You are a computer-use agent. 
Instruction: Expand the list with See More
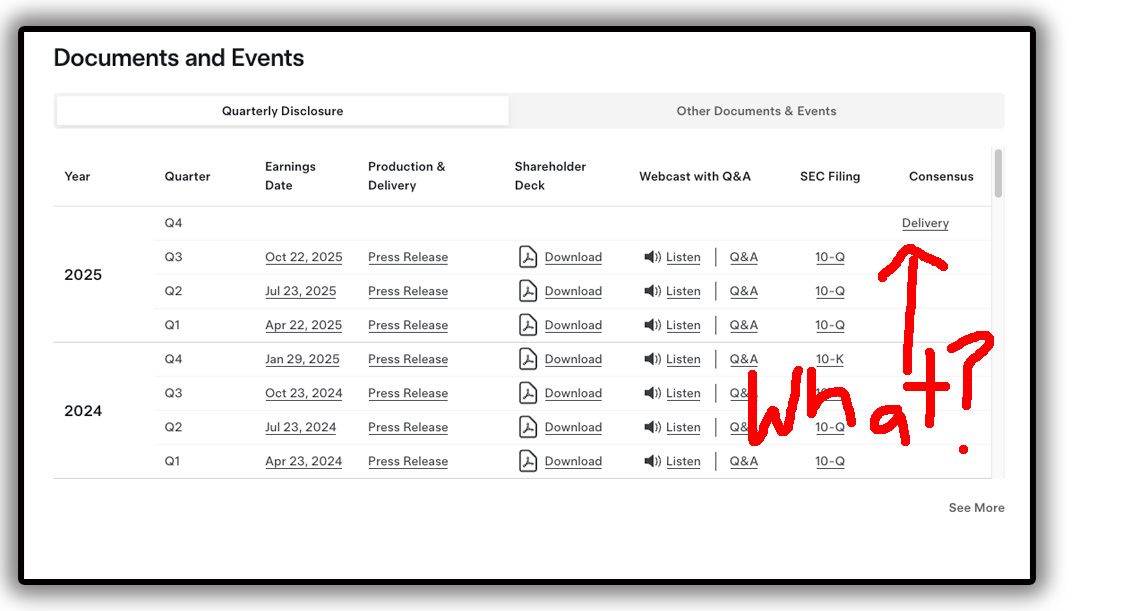pos(976,508)
